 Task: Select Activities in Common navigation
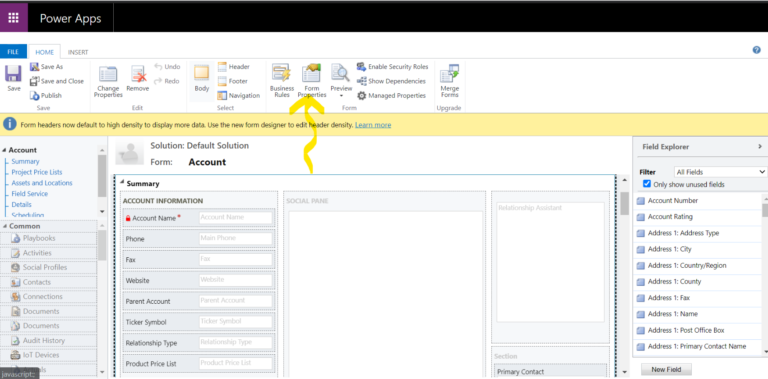pyautogui.click(x=48, y=253)
